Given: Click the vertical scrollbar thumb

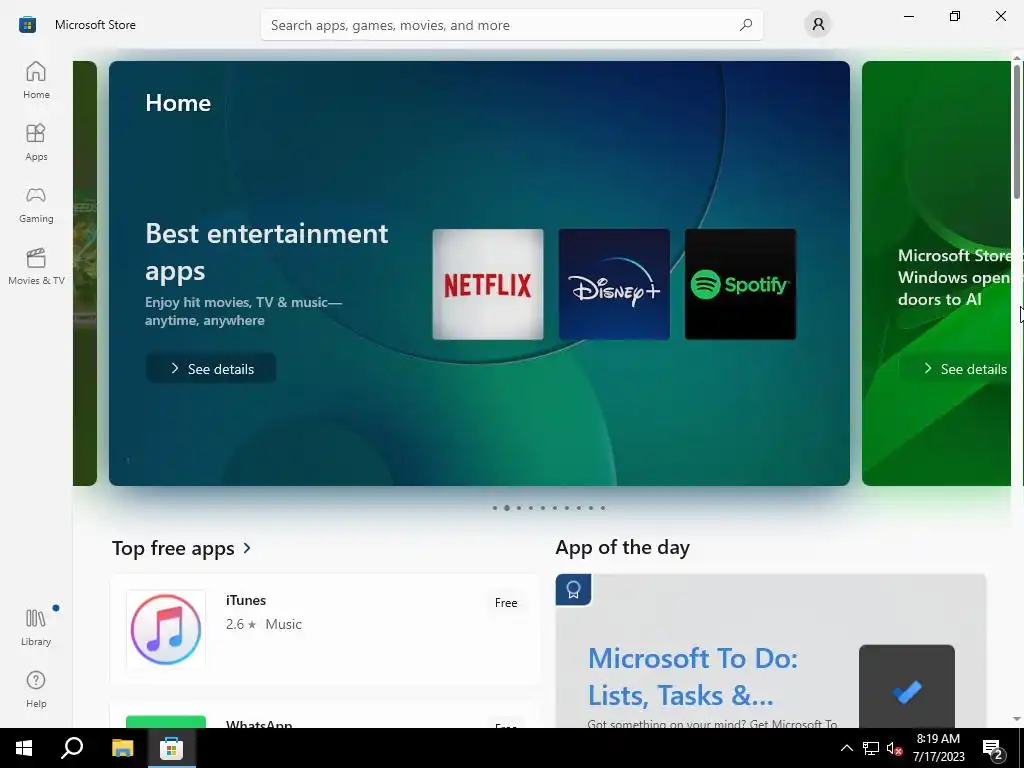Looking at the screenshot, I should [x=1017, y=131].
